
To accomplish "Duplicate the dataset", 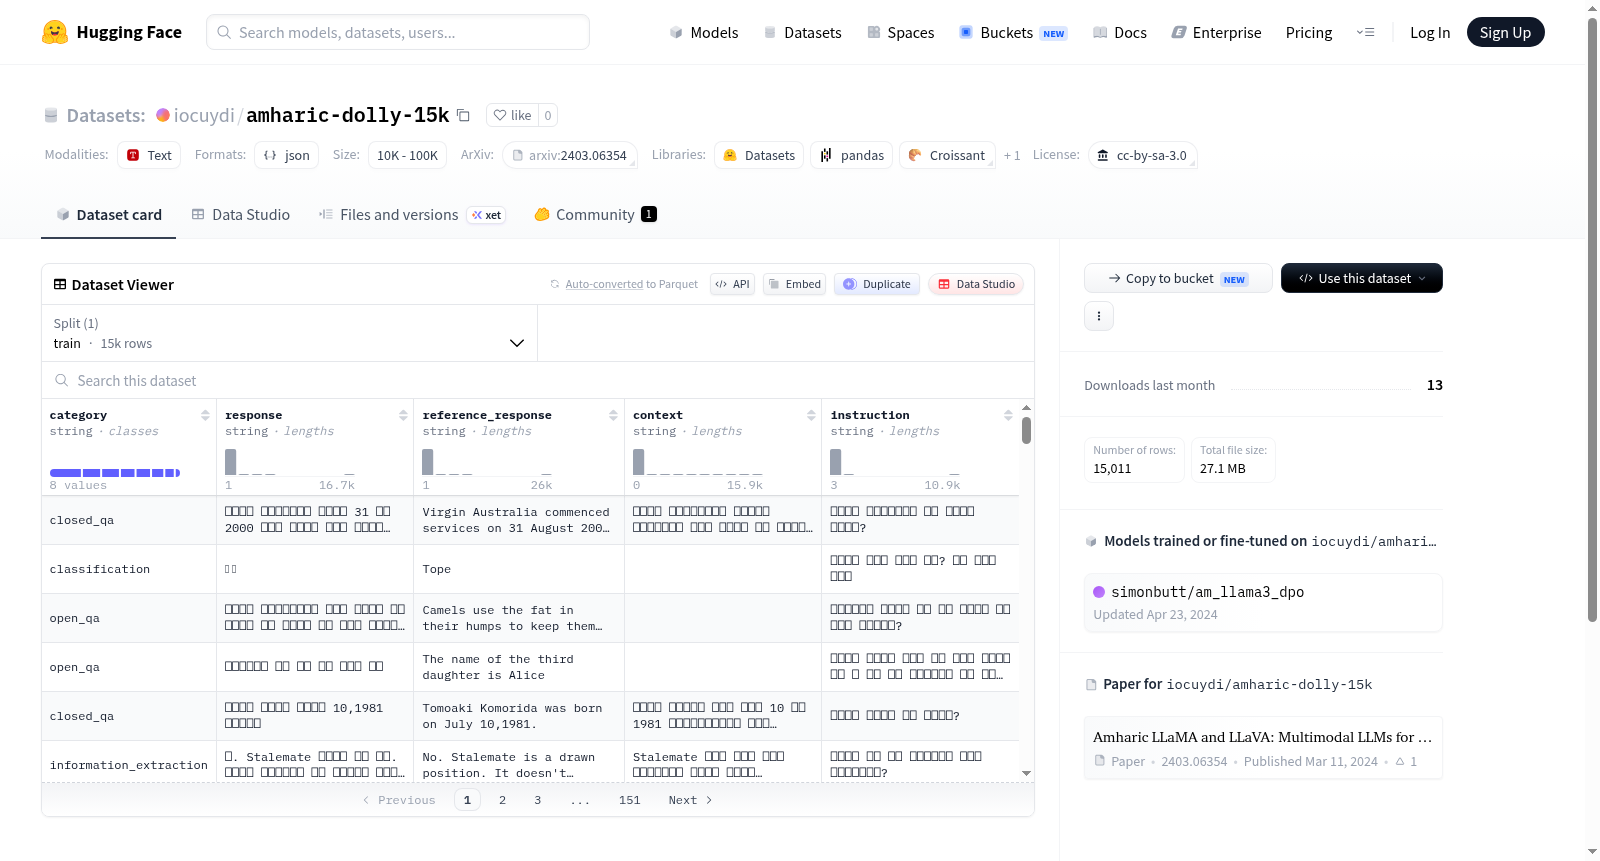I will [877, 284].
